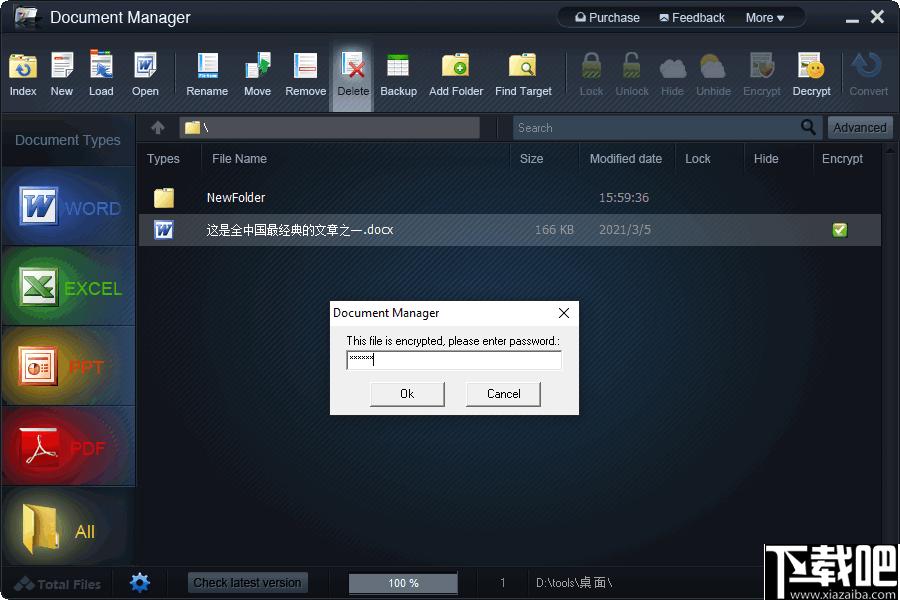
Task: Filter by PDF document type
Action: click(69, 446)
